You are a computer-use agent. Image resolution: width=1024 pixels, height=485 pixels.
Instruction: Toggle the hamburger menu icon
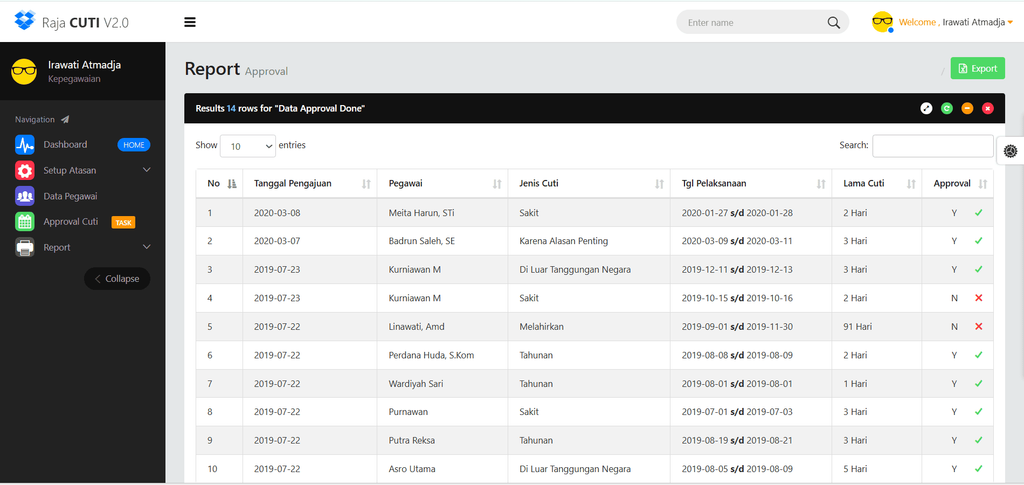pyautogui.click(x=190, y=22)
